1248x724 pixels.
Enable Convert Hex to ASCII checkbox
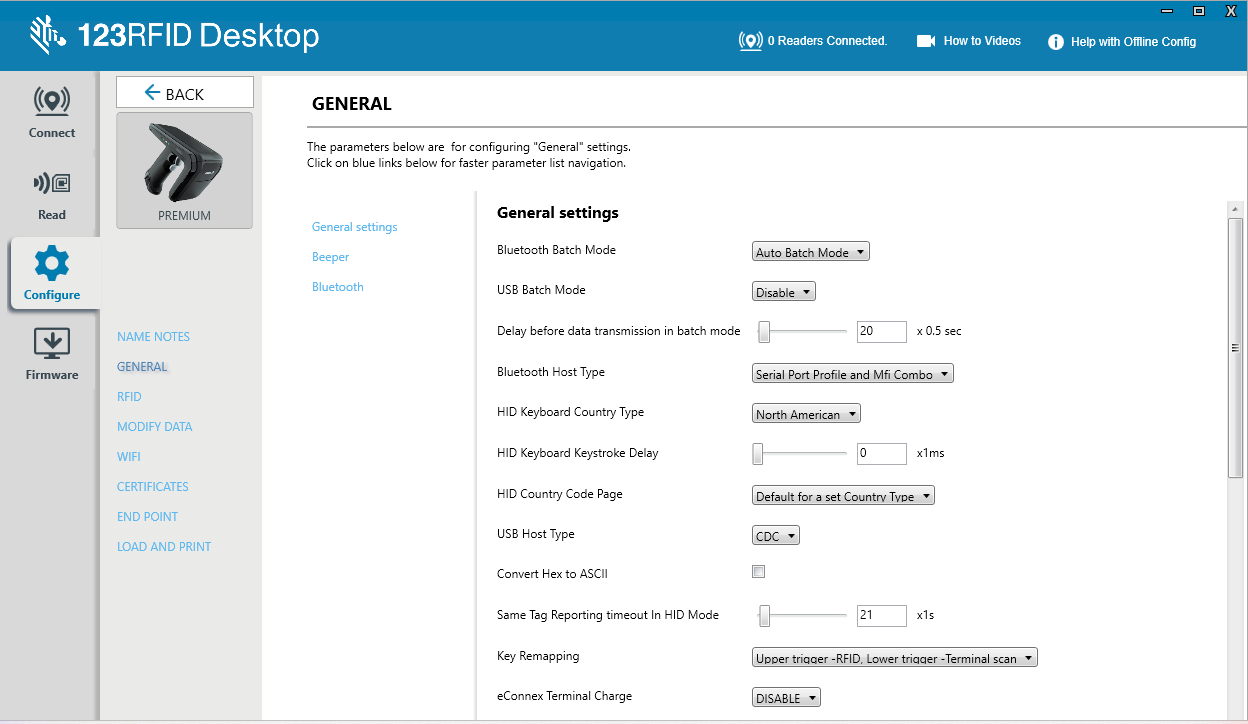click(x=758, y=572)
